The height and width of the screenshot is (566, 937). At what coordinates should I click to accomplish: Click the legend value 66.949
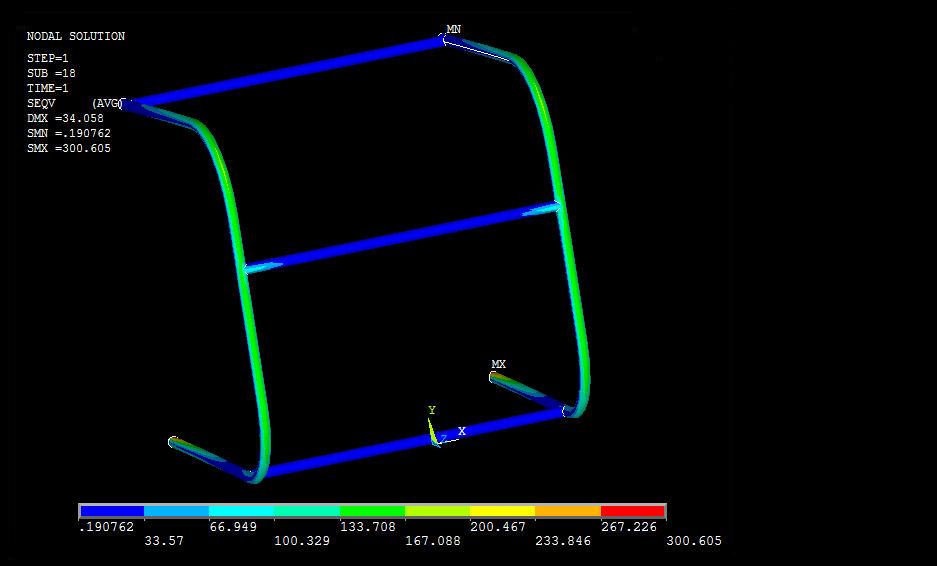tap(233, 527)
